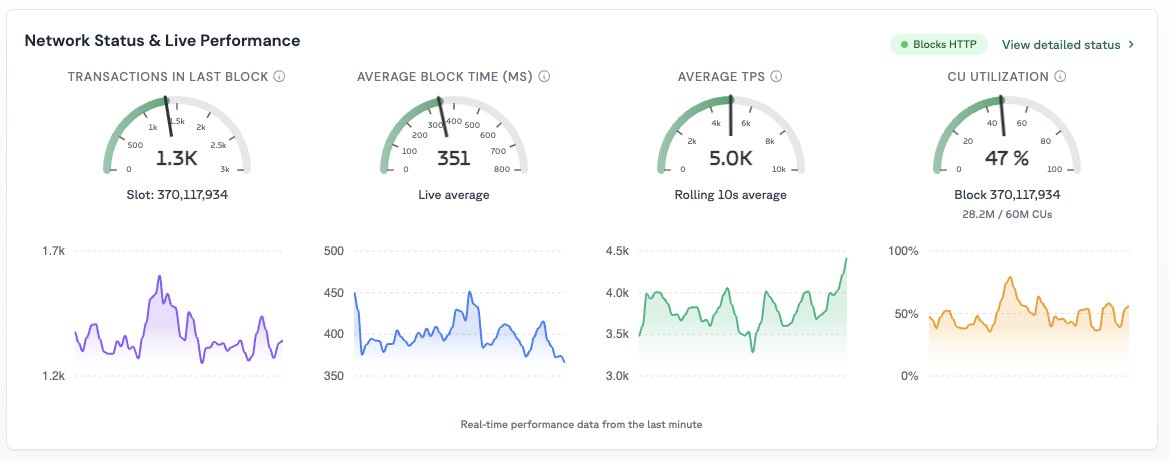The image size is (1169, 461).
Task: Click the Real-time performance data footer text
Action: [x=582, y=424]
